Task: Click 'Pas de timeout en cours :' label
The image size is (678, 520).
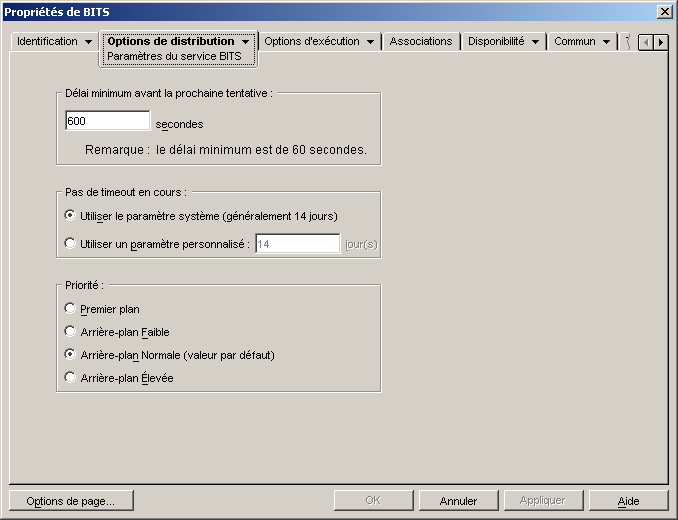Action: 126,192
